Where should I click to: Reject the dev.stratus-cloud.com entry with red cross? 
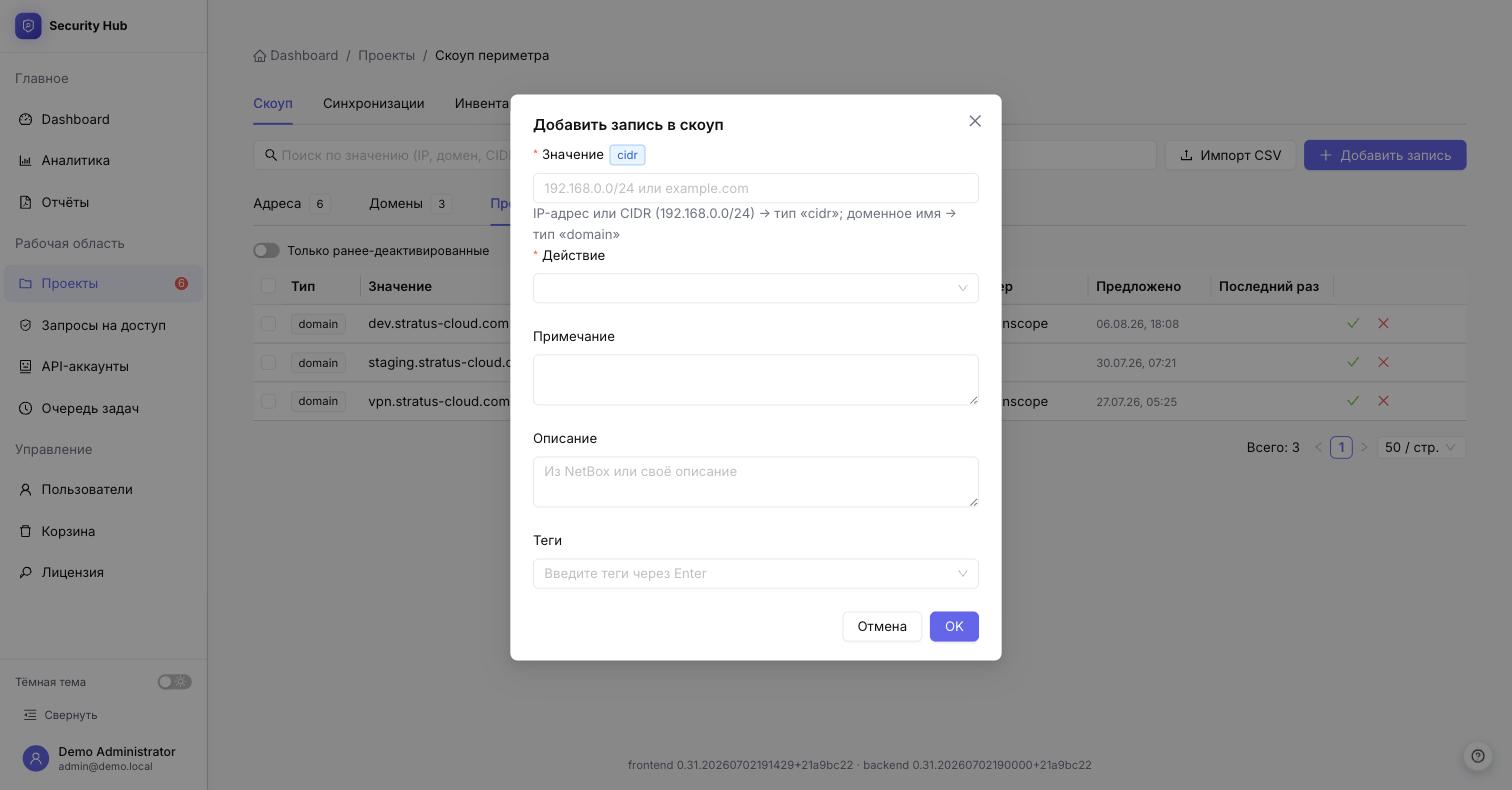pyautogui.click(x=1384, y=323)
